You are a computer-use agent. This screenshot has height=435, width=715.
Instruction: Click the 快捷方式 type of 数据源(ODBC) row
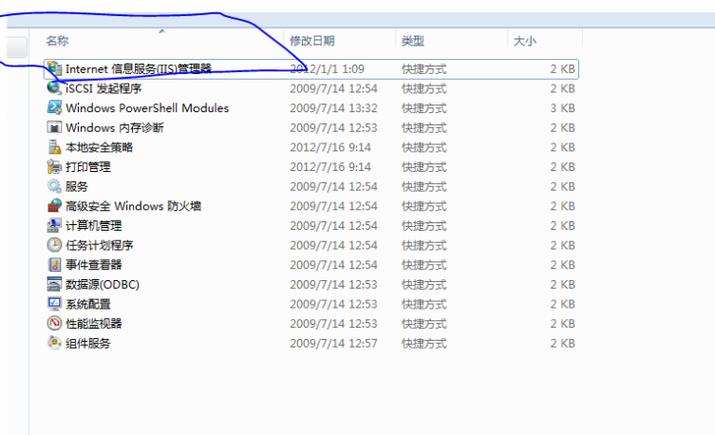(424, 285)
